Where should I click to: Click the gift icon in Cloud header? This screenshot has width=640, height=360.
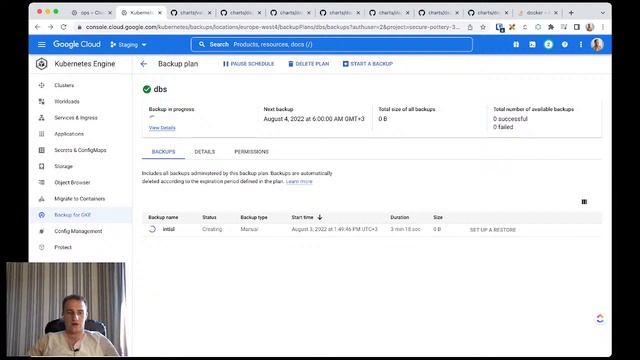pos(516,44)
